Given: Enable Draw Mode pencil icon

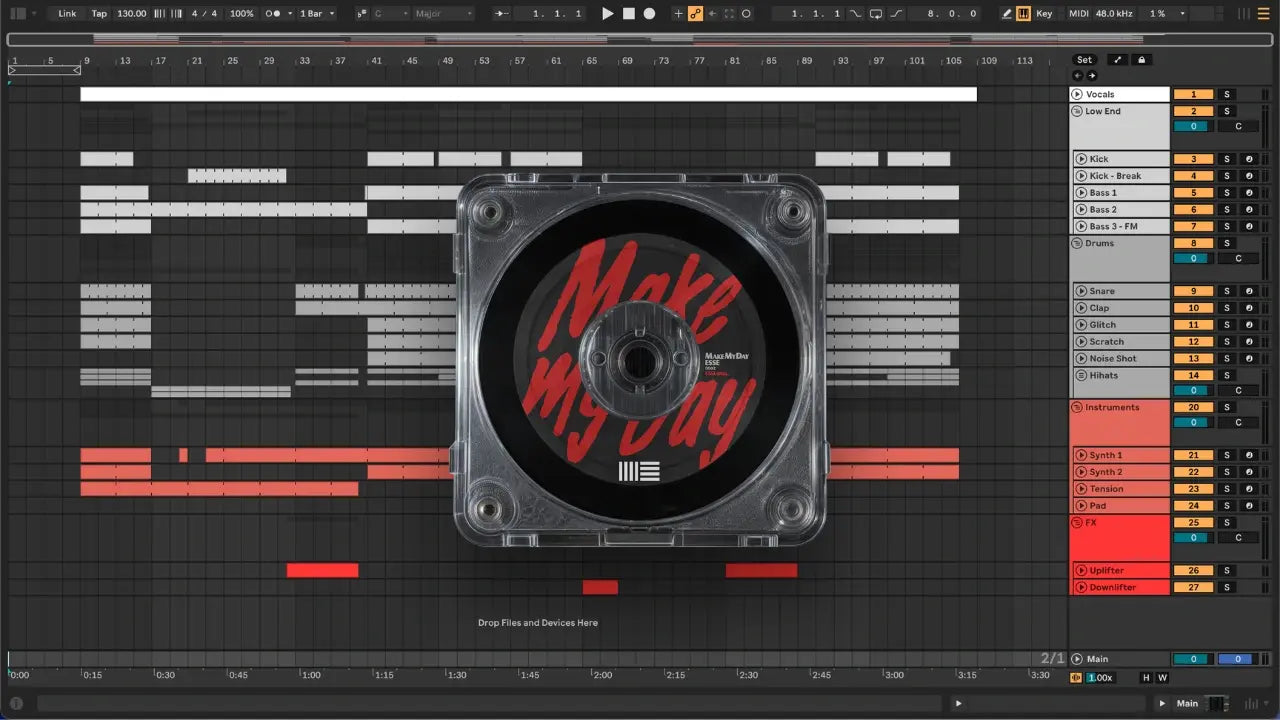Looking at the screenshot, I should tap(1006, 14).
